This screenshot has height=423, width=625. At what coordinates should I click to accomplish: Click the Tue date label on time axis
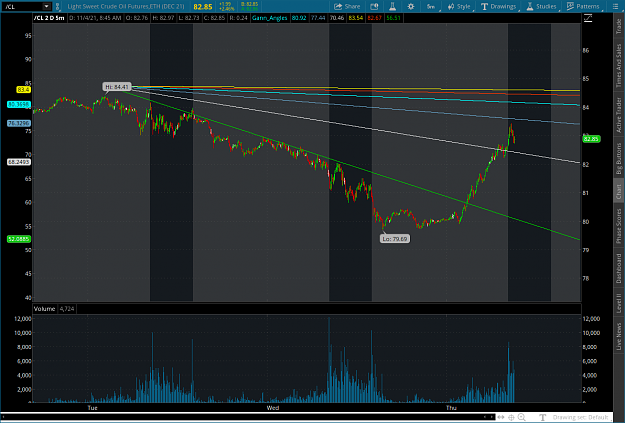tap(92, 408)
